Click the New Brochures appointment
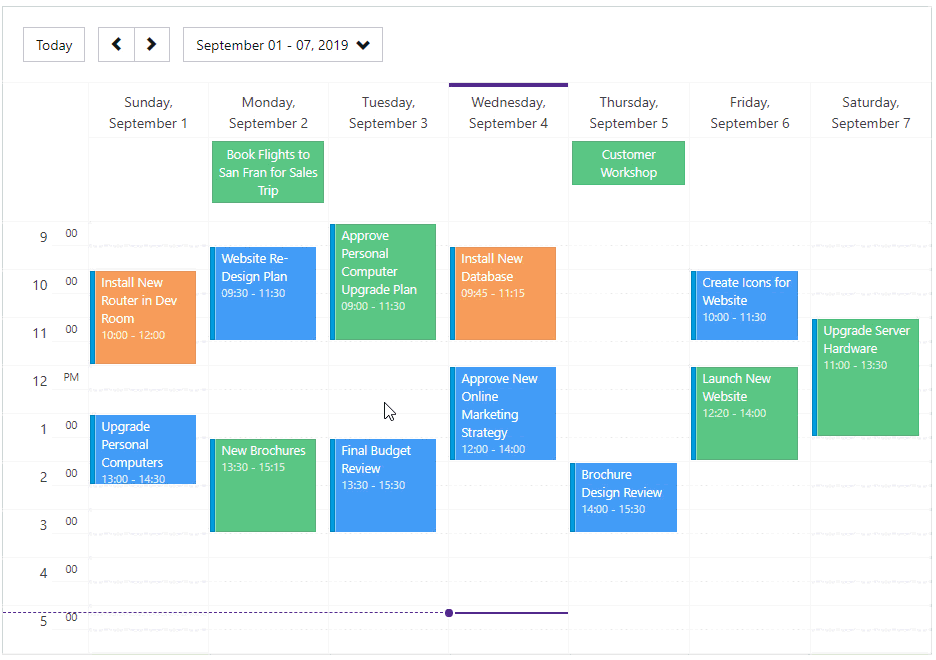 [x=265, y=485]
